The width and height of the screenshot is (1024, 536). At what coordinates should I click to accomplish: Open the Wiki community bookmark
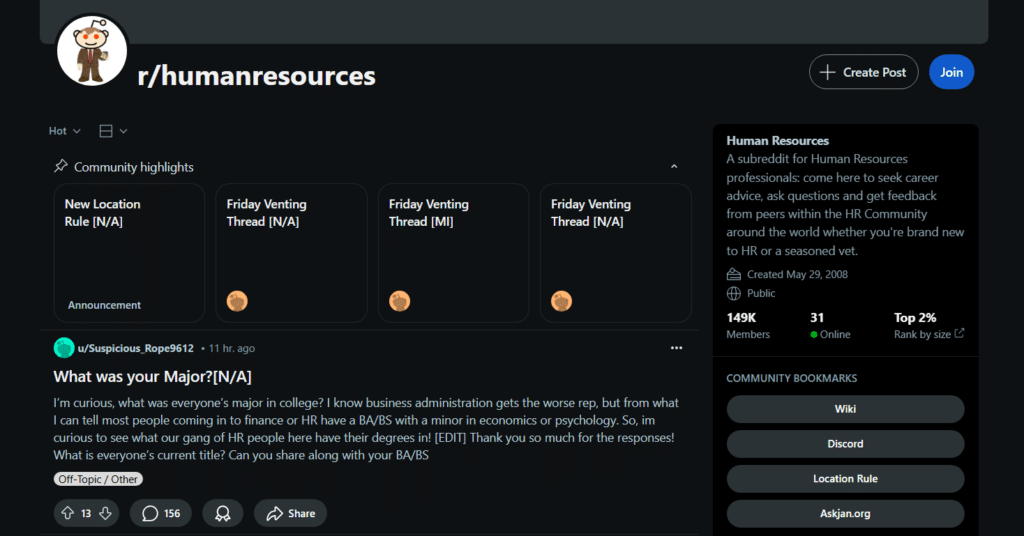click(x=845, y=409)
